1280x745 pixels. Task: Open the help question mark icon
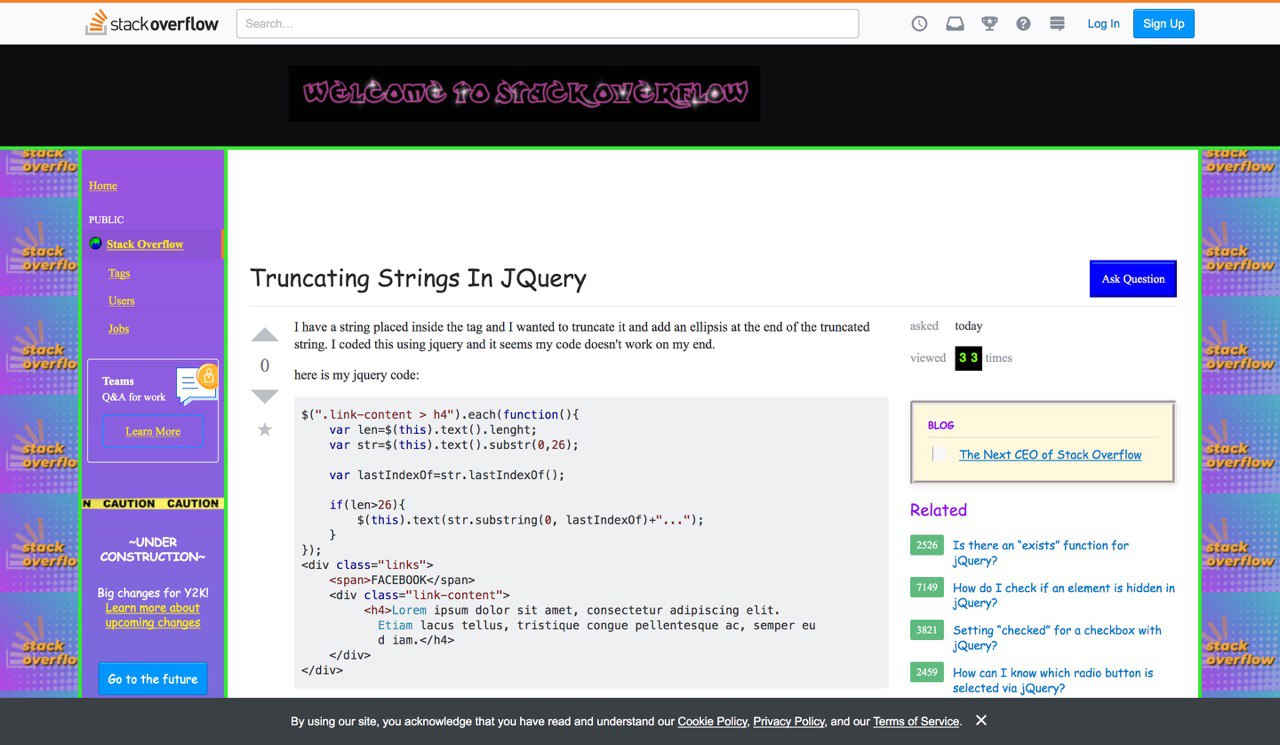coord(1023,24)
